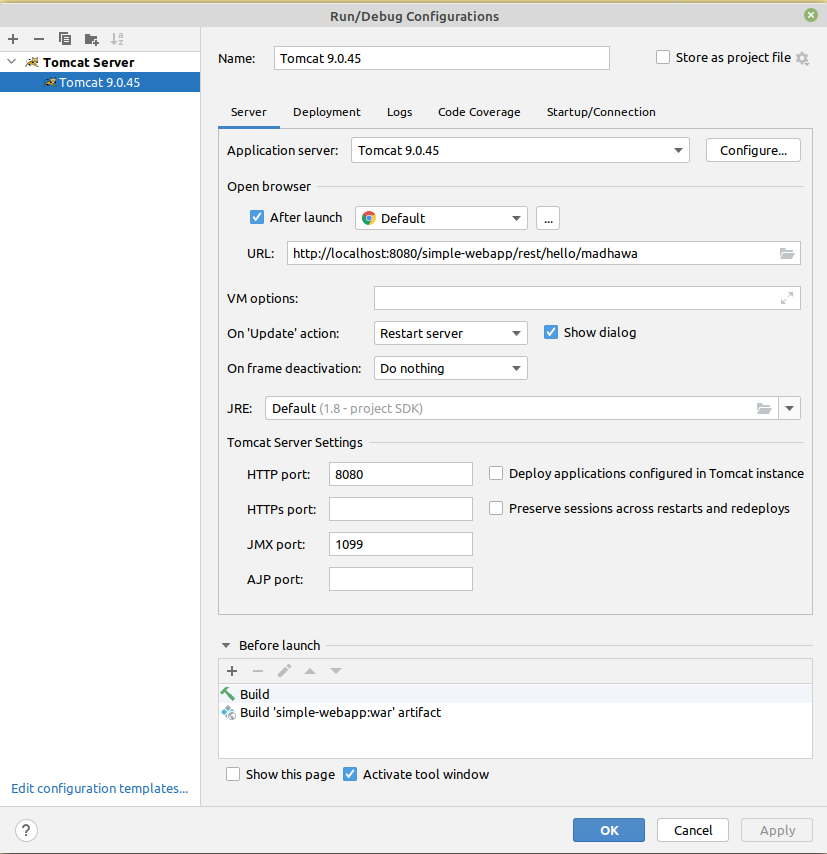Focus the VM options field

(x=587, y=298)
